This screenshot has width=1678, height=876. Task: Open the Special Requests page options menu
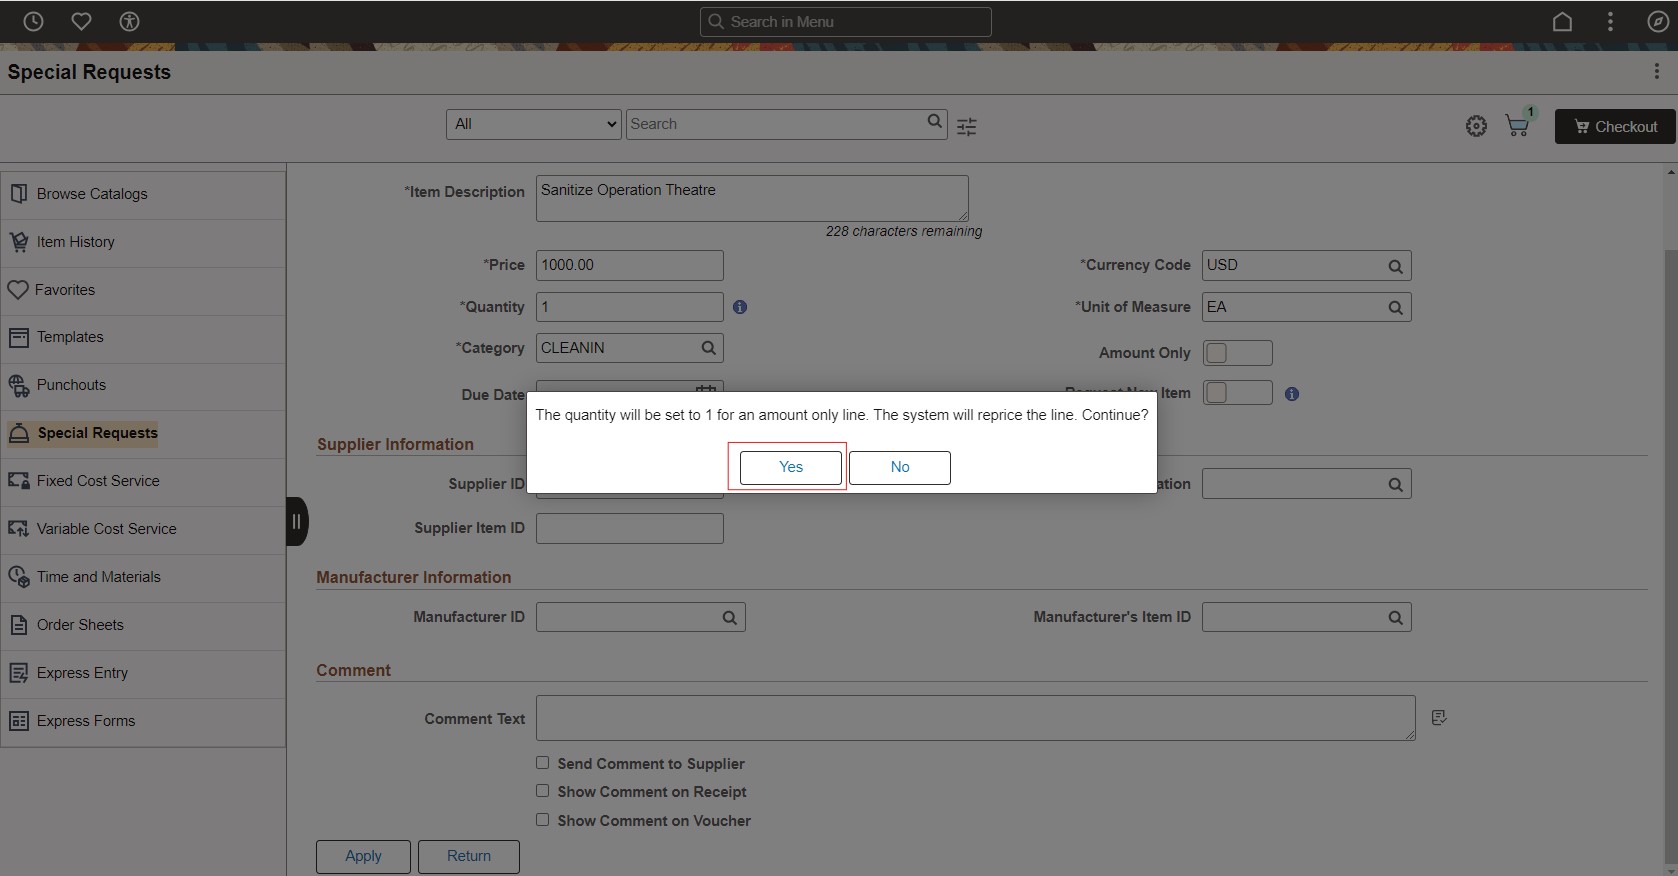click(1656, 71)
